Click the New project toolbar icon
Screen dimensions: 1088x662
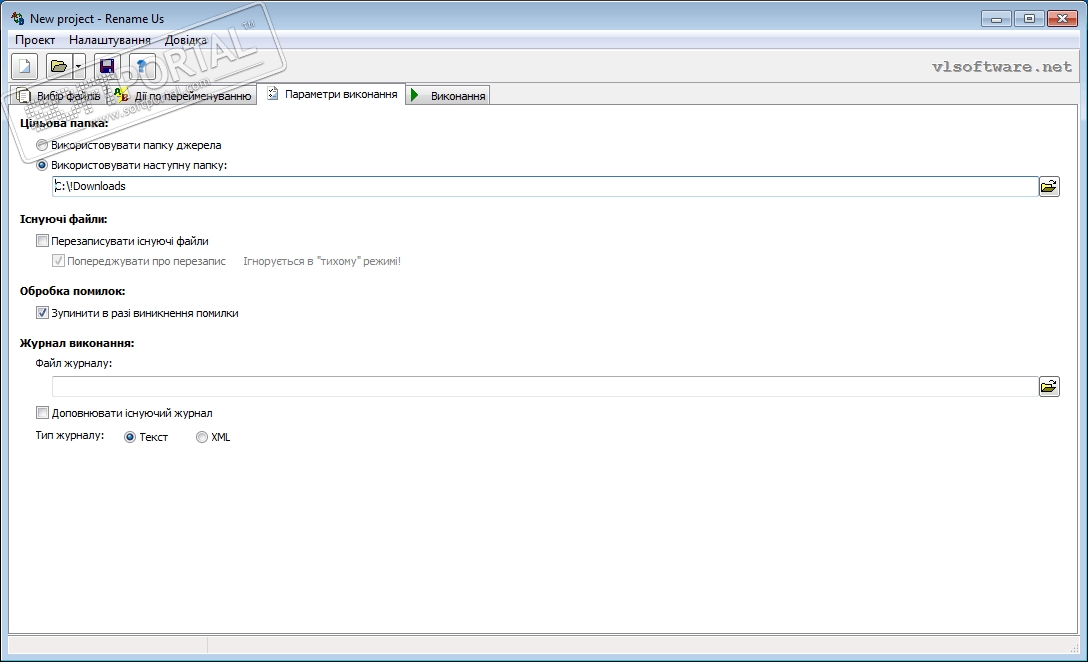coord(24,67)
